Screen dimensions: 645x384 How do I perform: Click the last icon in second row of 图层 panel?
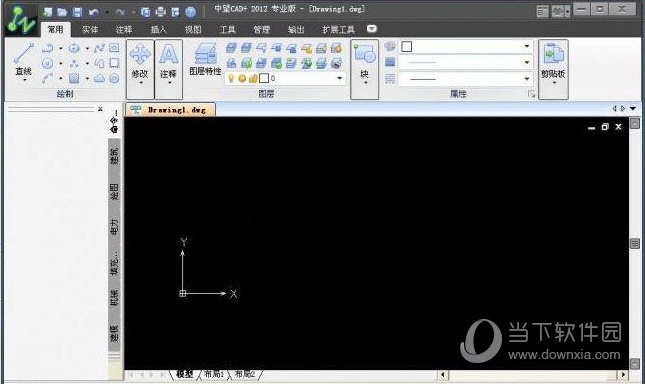pos(336,63)
